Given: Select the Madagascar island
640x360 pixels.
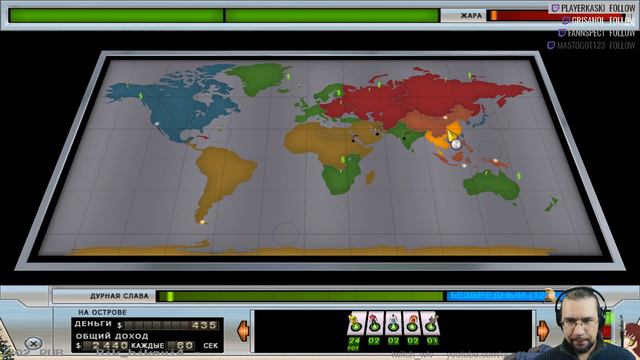Looking at the screenshot, I should [370, 178].
